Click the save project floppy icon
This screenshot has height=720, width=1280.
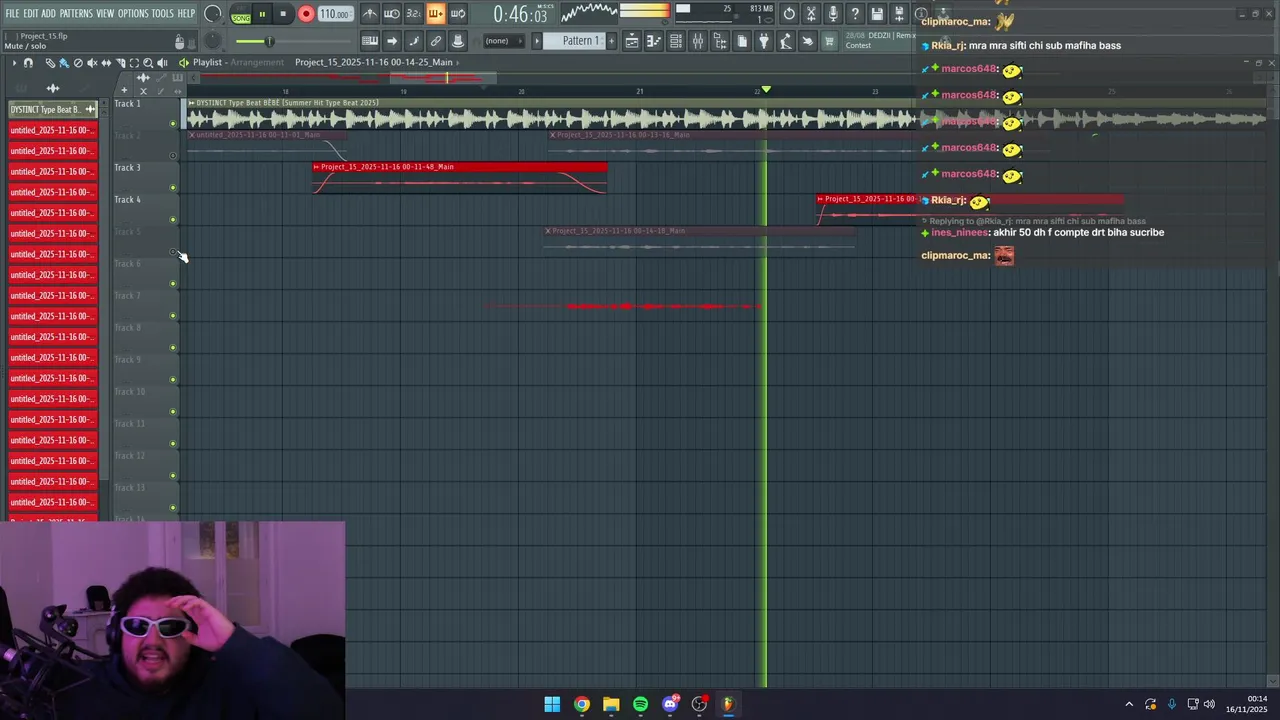coord(877,14)
